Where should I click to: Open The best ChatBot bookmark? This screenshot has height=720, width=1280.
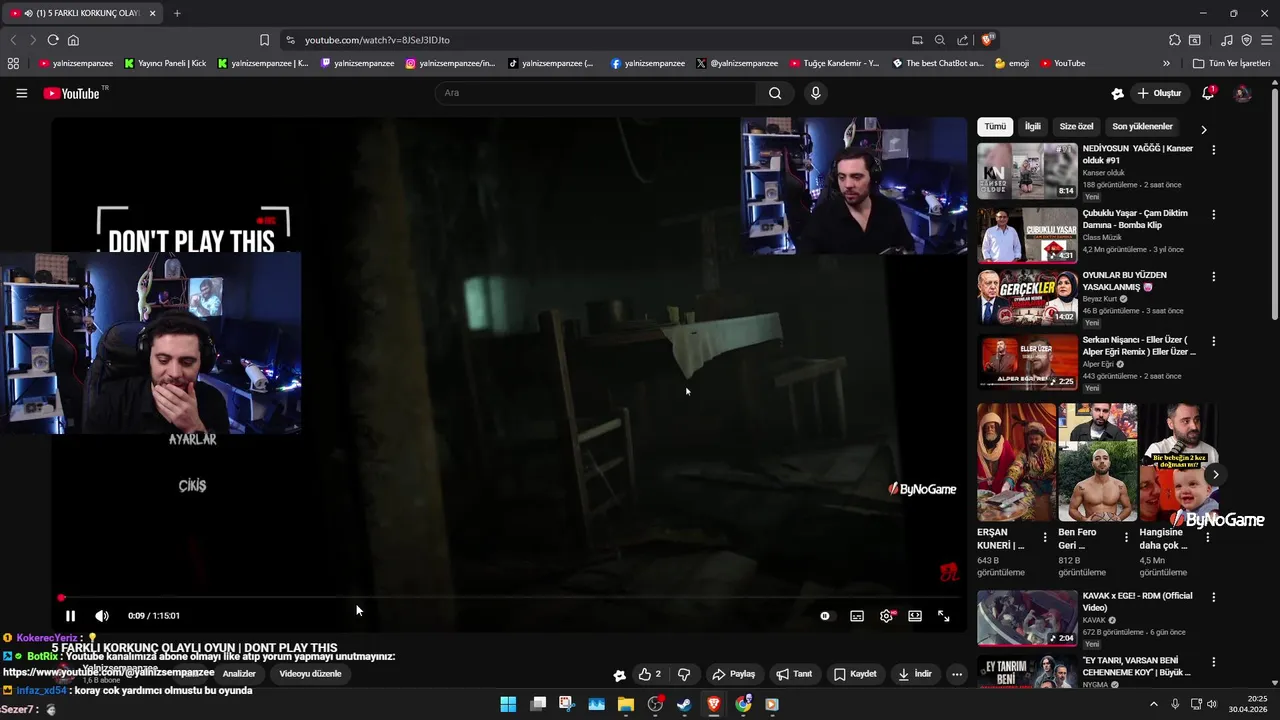coord(938,63)
